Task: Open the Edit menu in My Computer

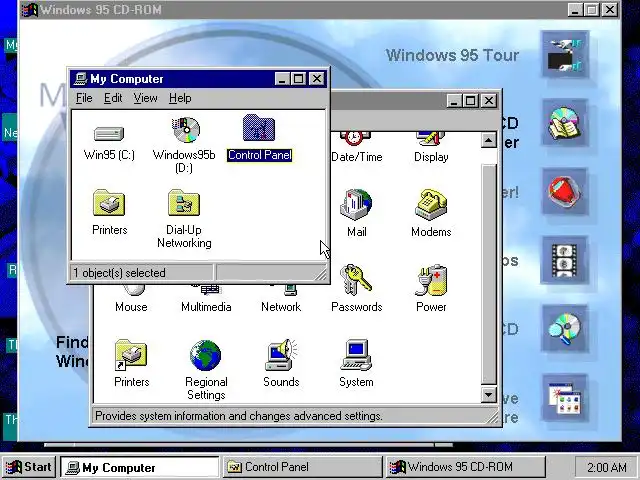Action: click(x=113, y=98)
